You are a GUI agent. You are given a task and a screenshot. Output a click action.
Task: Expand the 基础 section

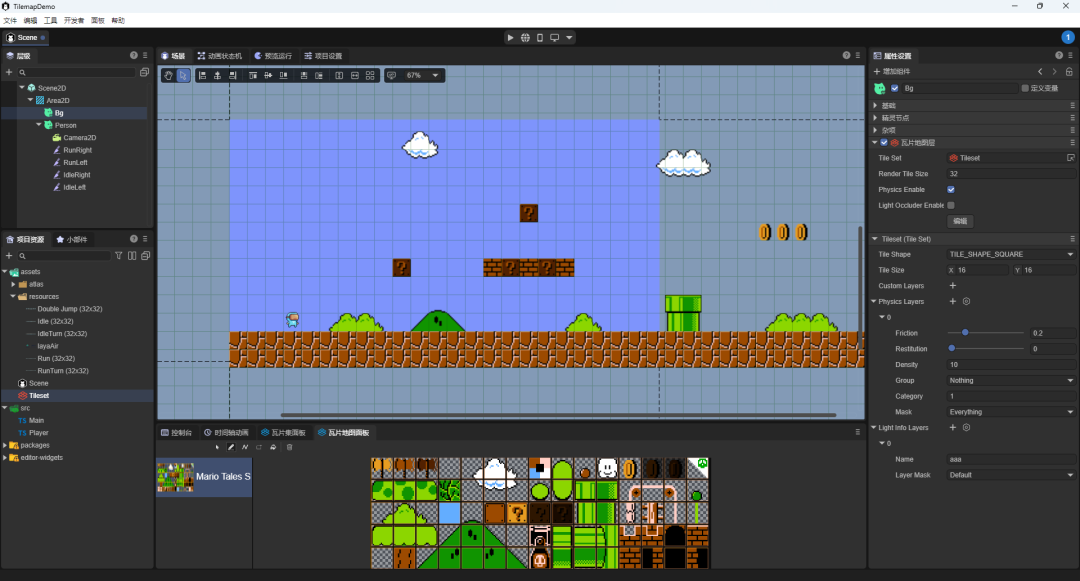pos(875,105)
